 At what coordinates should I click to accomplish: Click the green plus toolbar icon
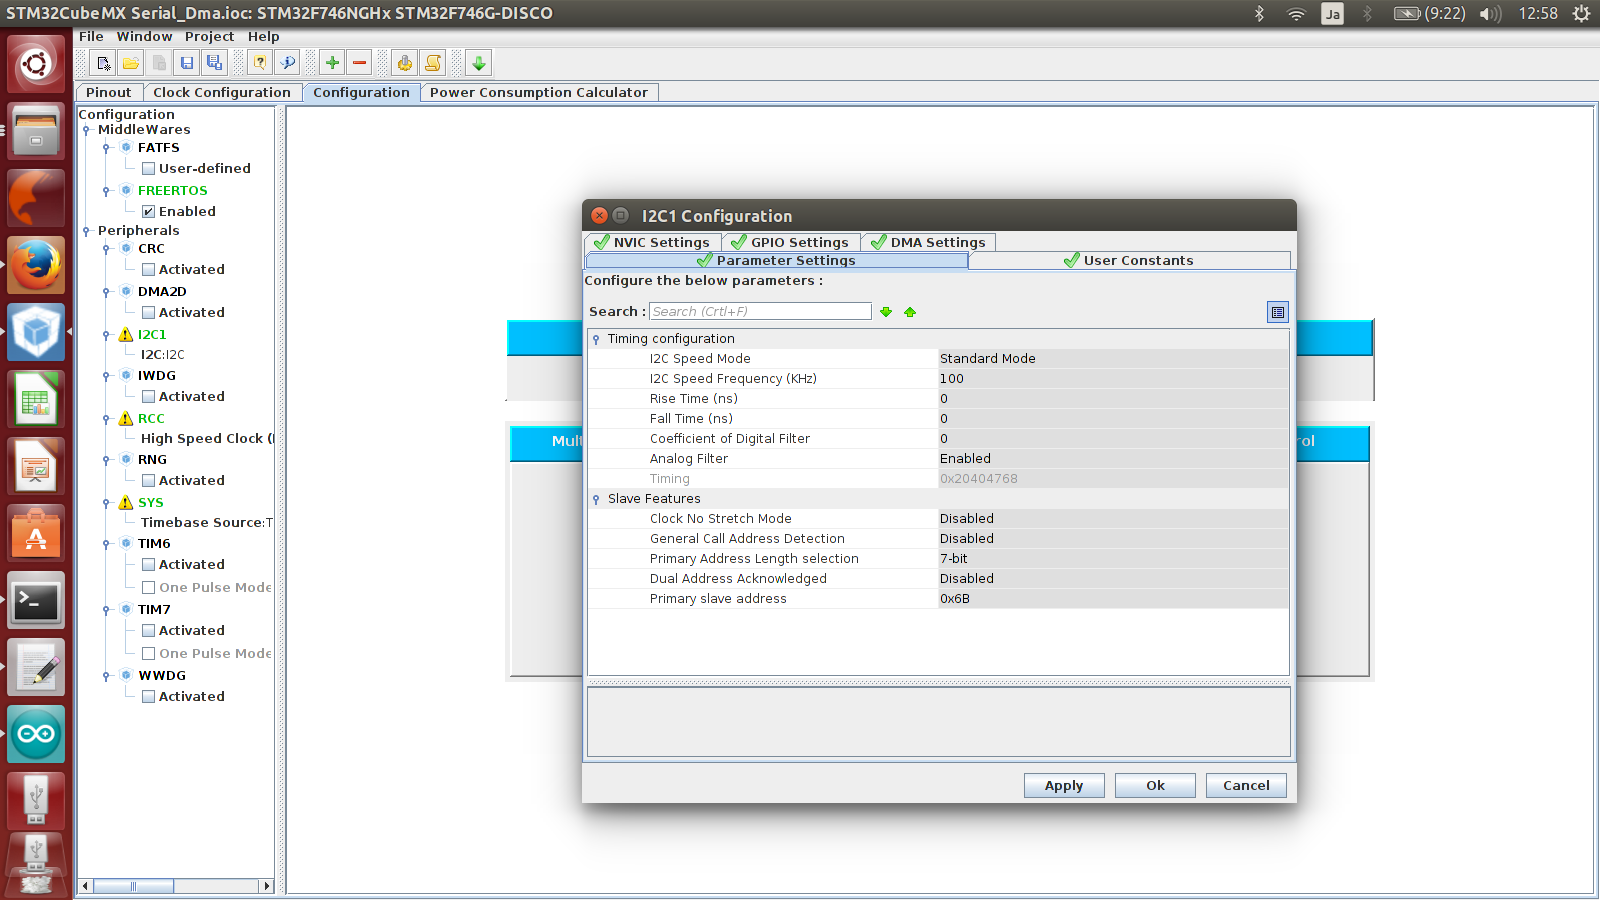(x=332, y=63)
